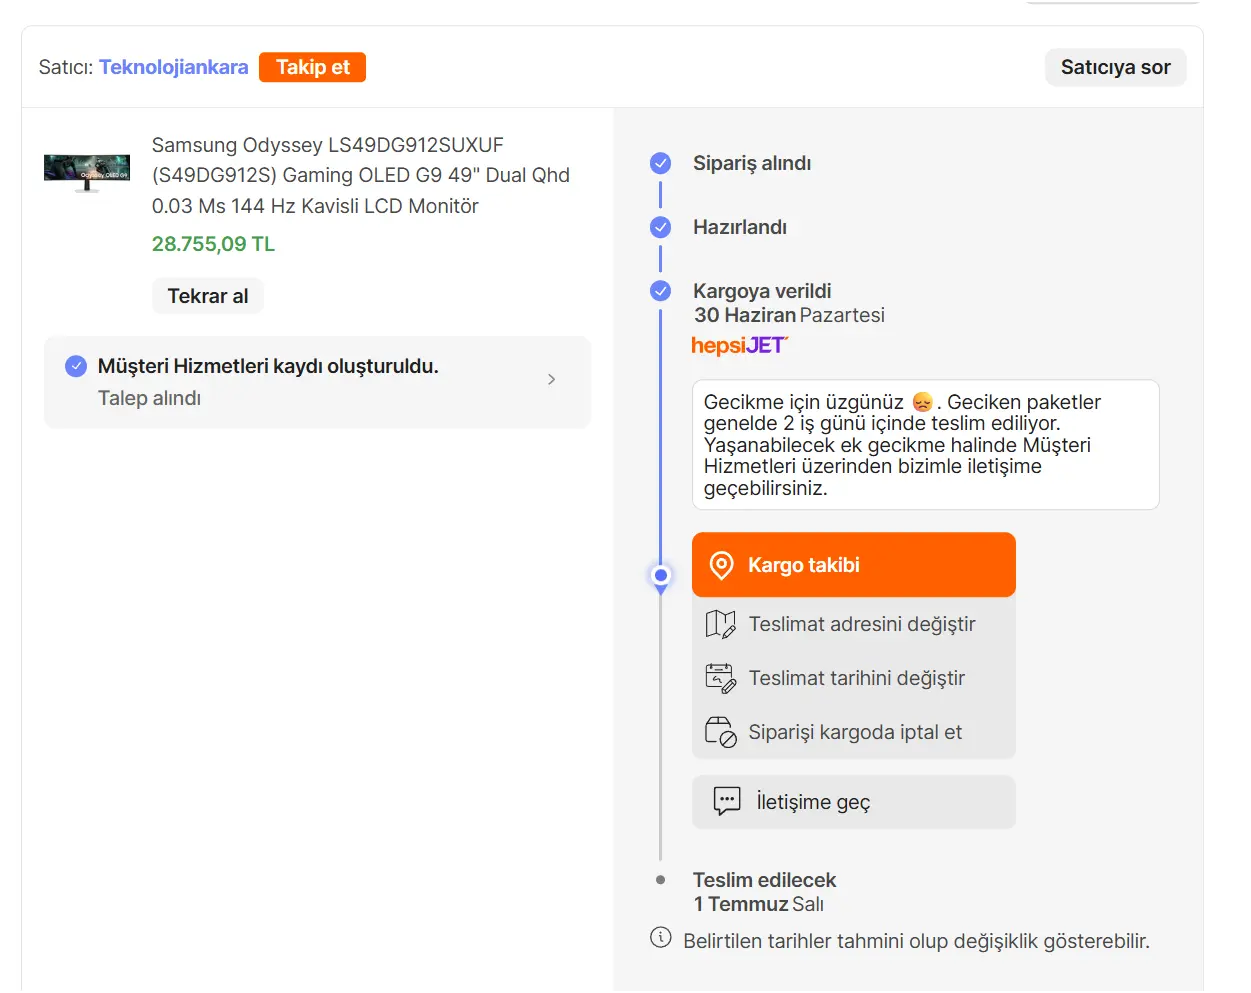Select the package cancel icon
Image resolution: width=1251 pixels, height=993 pixels.
[721, 732]
